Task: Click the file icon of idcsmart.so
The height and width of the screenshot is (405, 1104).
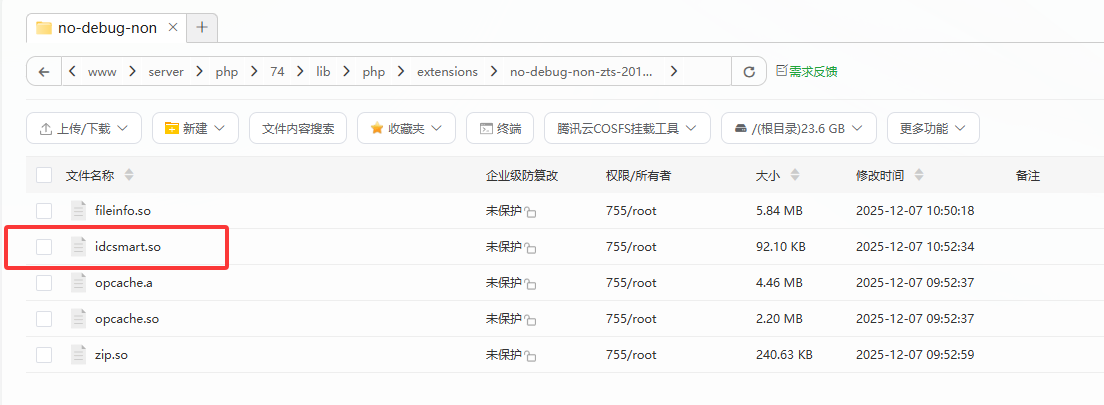Action: tap(79, 246)
